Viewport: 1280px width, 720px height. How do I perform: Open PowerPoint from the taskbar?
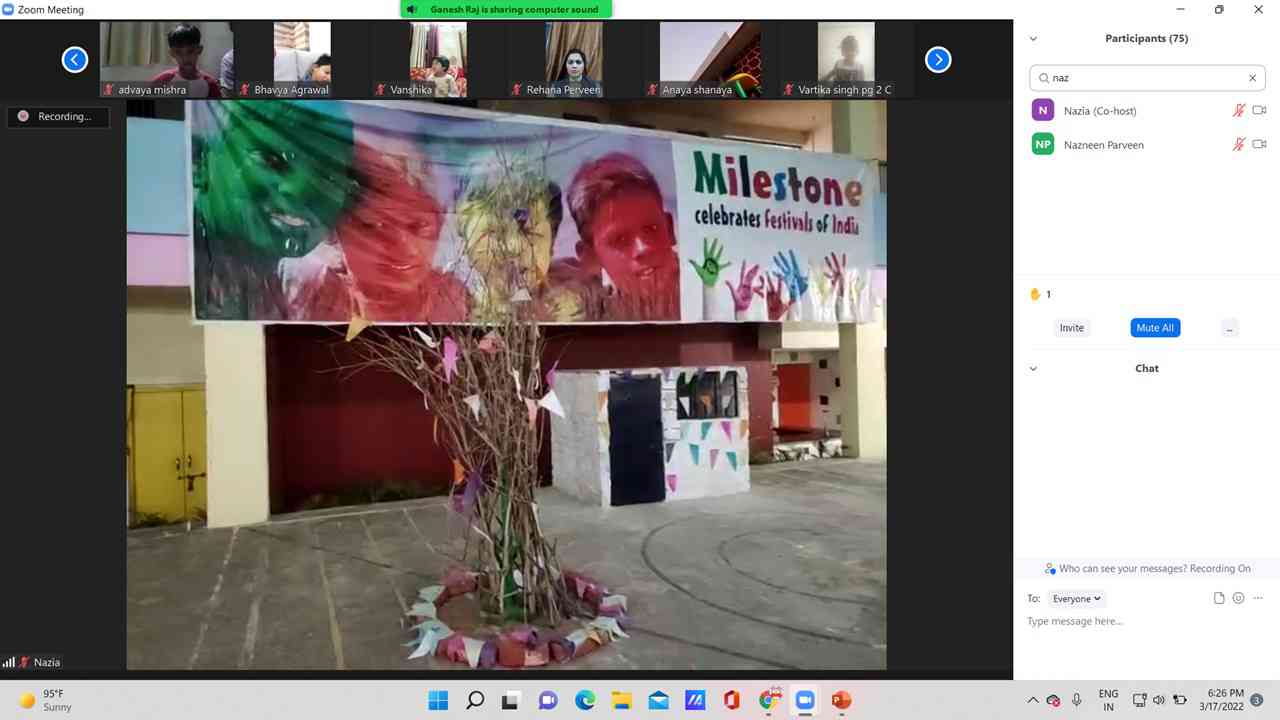coord(841,700)
